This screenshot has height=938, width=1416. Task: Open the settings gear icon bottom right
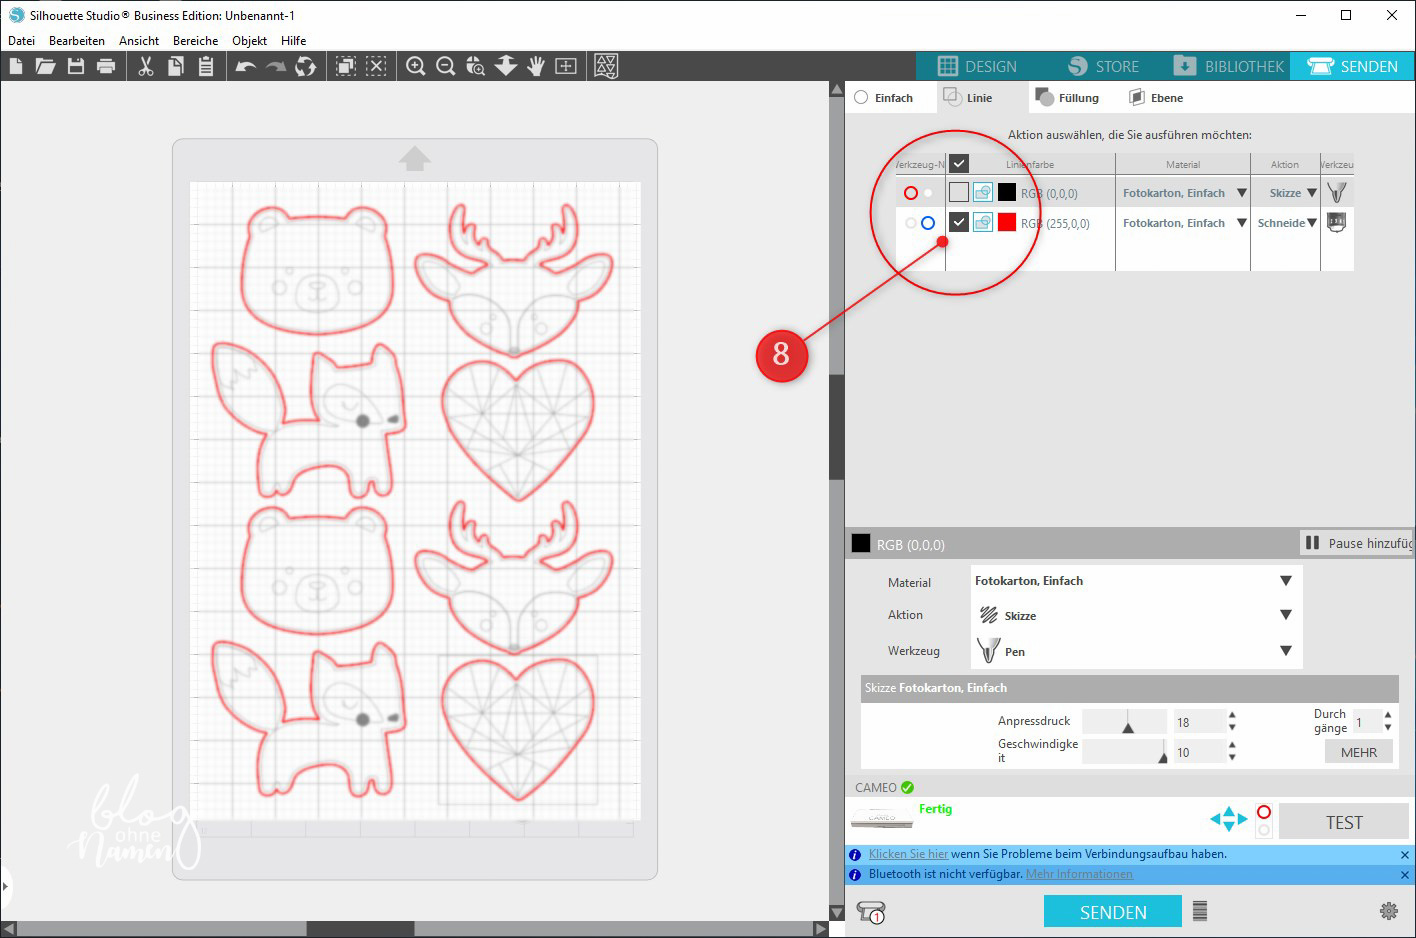(x=1388, y=911)
